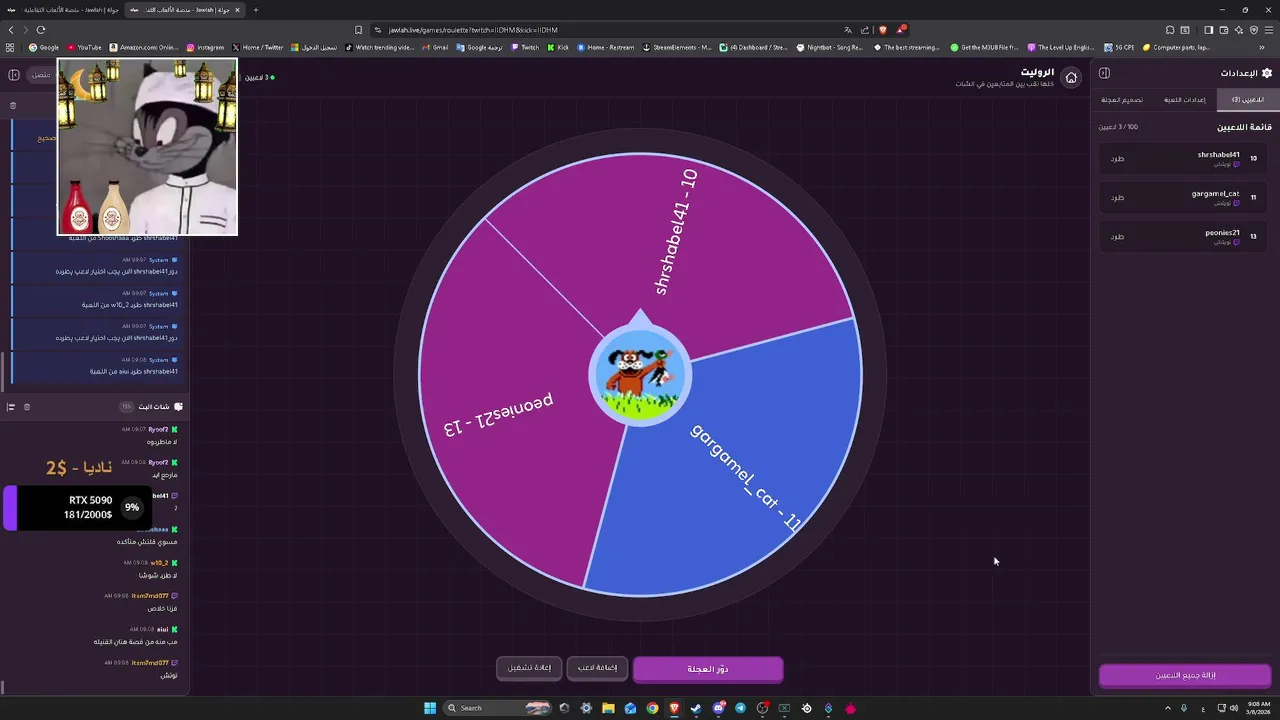Click the إضافة لاعب button
This screenshot has width=1280, height=720.
597,669
